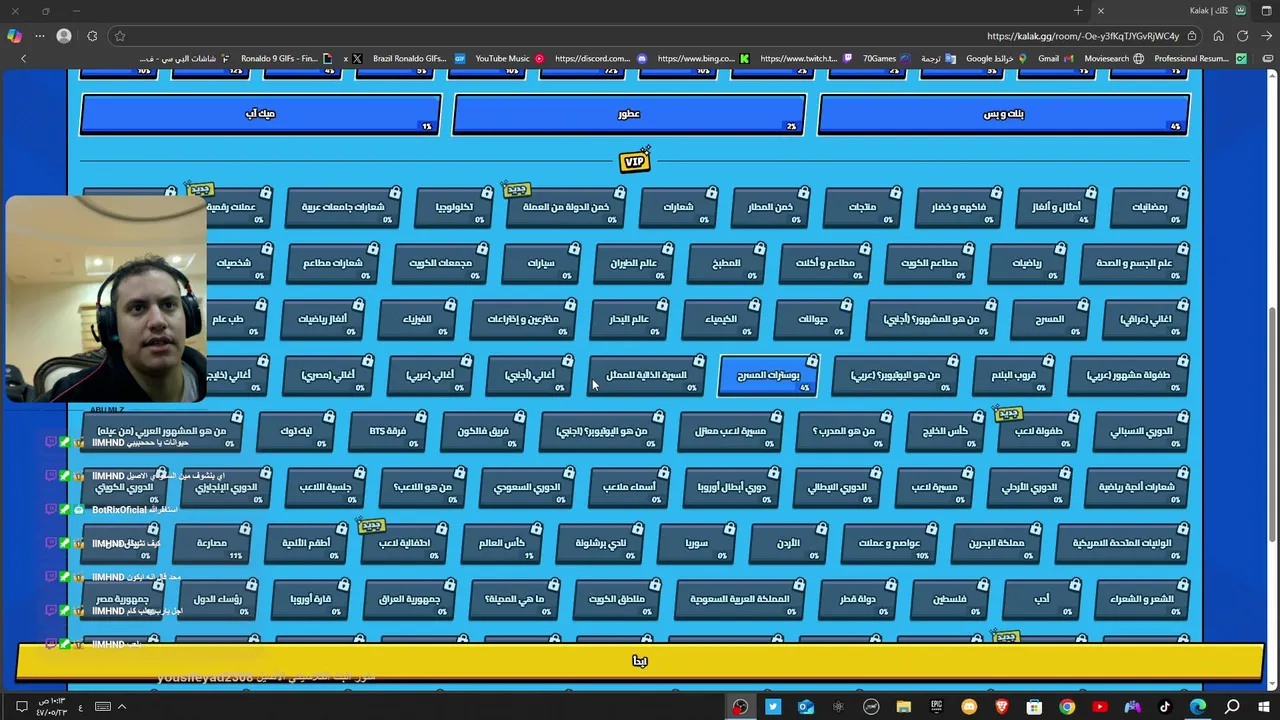
Task: Pick the نادي برشلونة category
Action: click(x=601, y=544)
